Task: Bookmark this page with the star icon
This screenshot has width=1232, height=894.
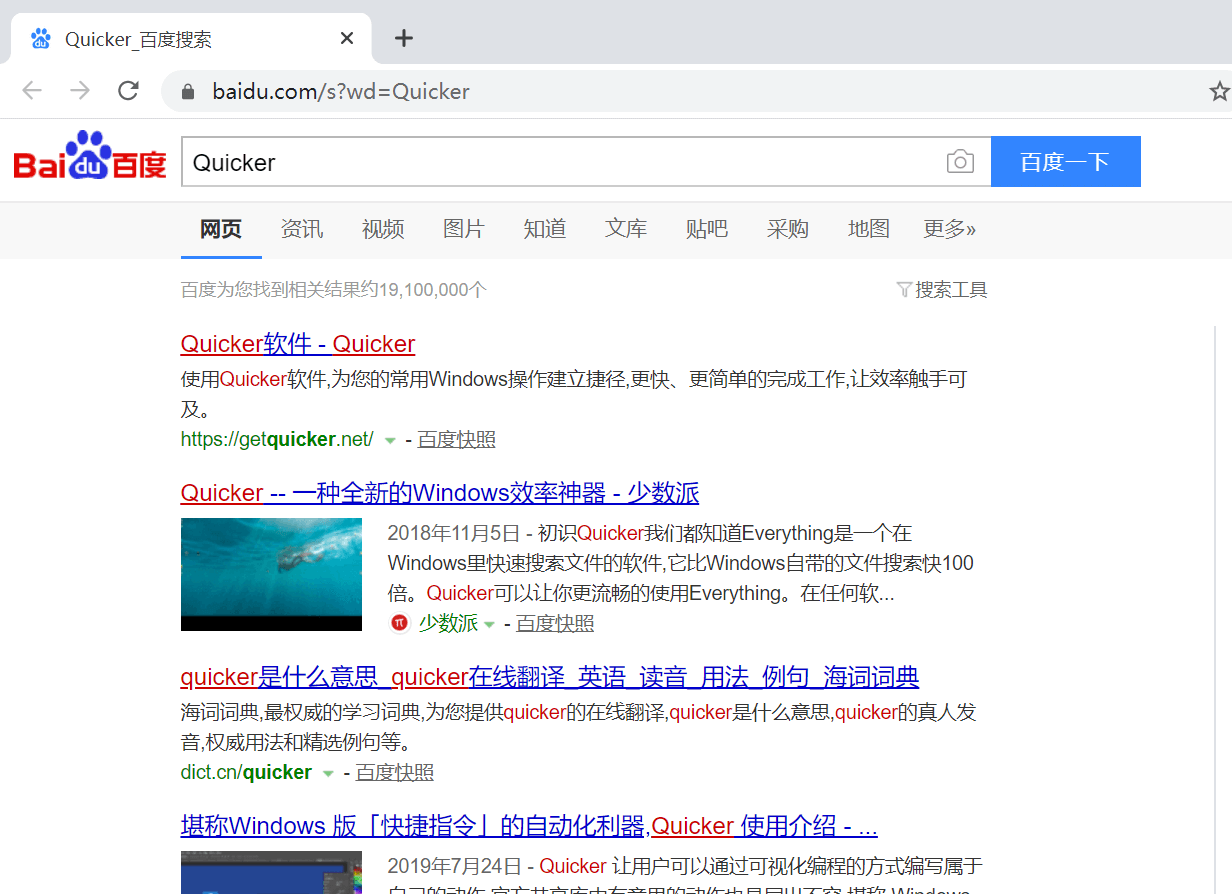Action: coord(1219,91)
